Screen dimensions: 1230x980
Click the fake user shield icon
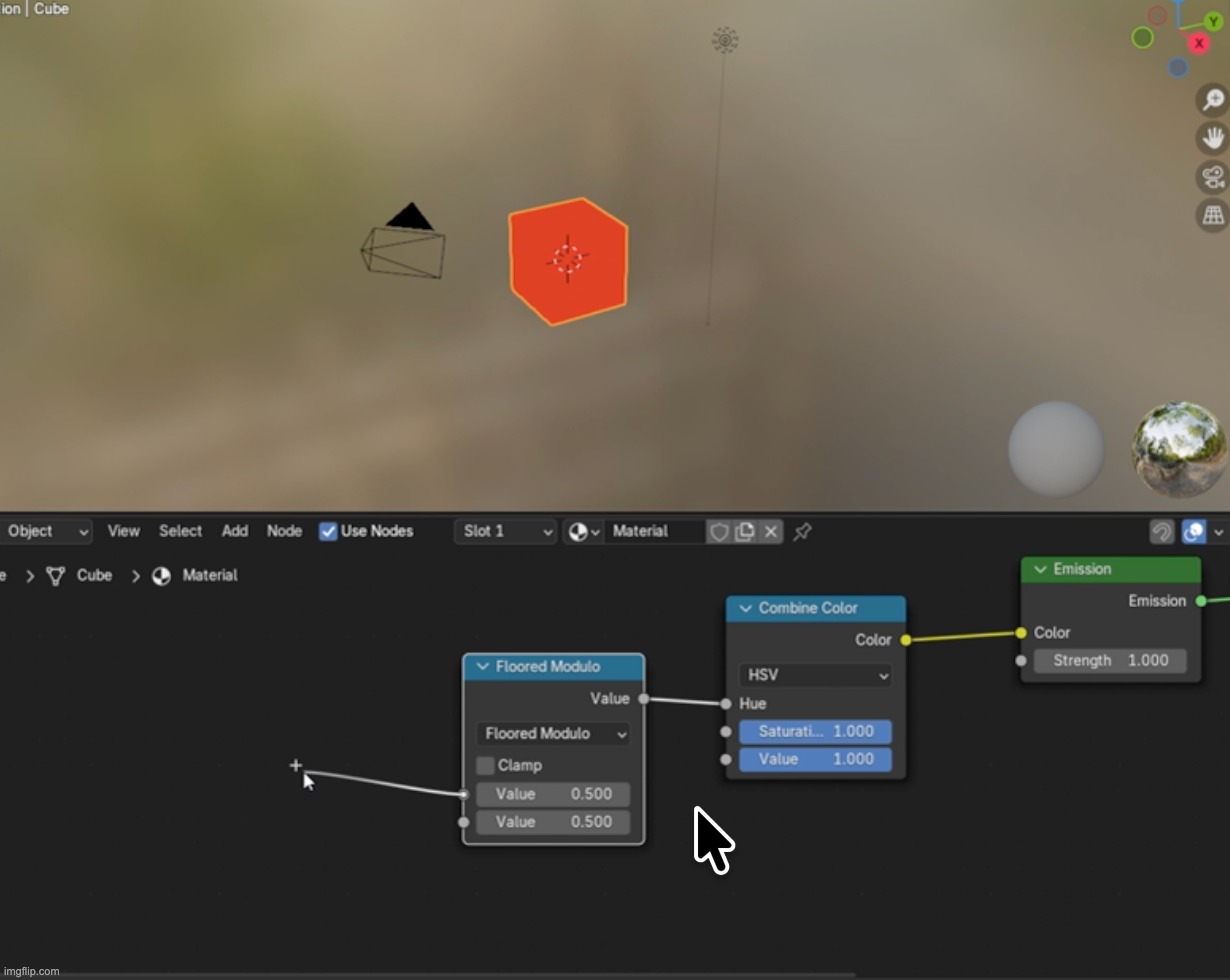tap(719, 532)
